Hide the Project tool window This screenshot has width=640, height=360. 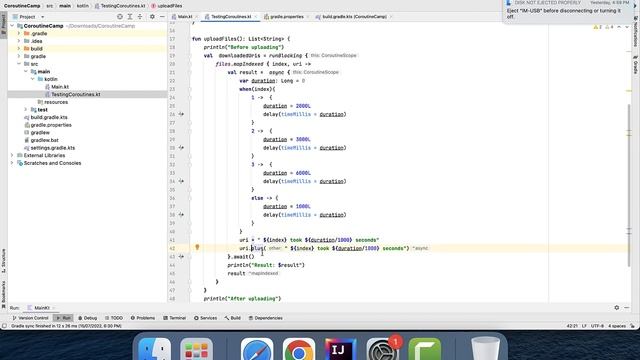(x=162, y=17)
